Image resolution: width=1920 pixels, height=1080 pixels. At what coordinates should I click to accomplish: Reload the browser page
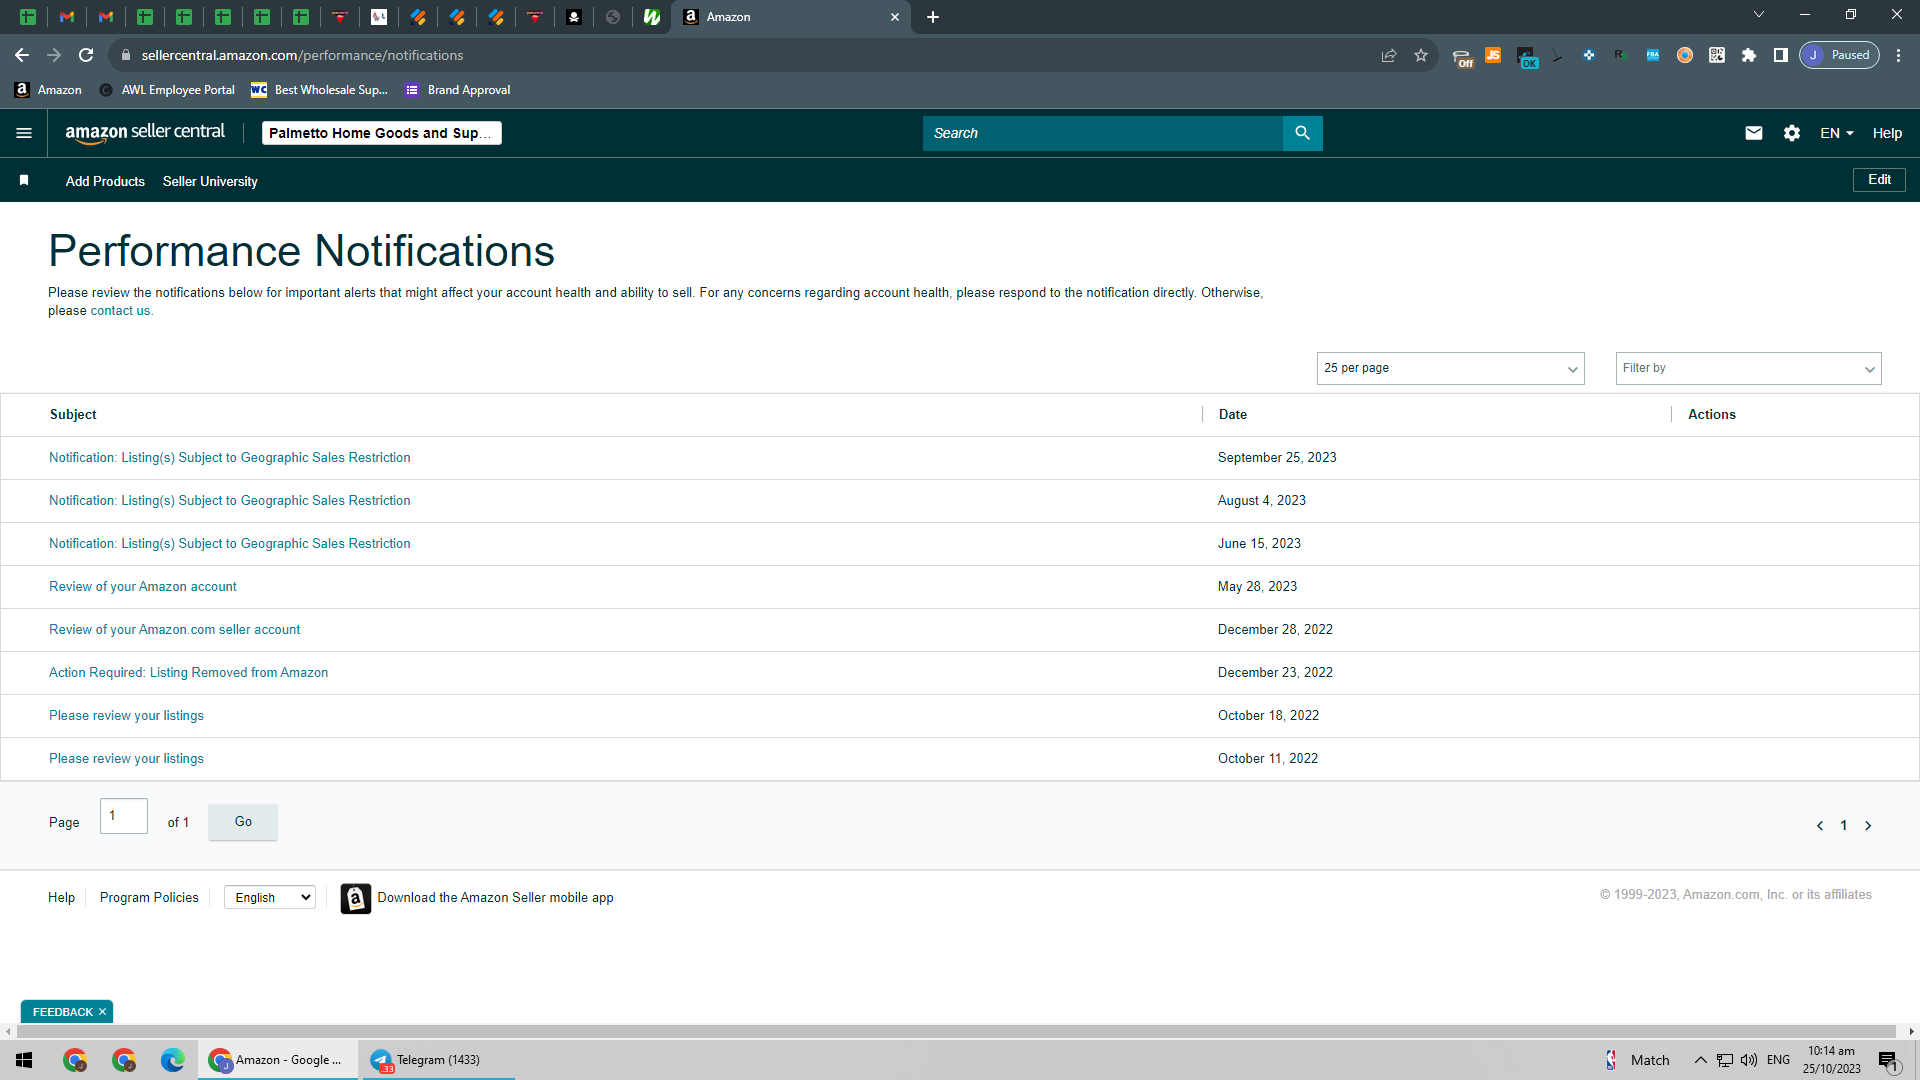86,55
